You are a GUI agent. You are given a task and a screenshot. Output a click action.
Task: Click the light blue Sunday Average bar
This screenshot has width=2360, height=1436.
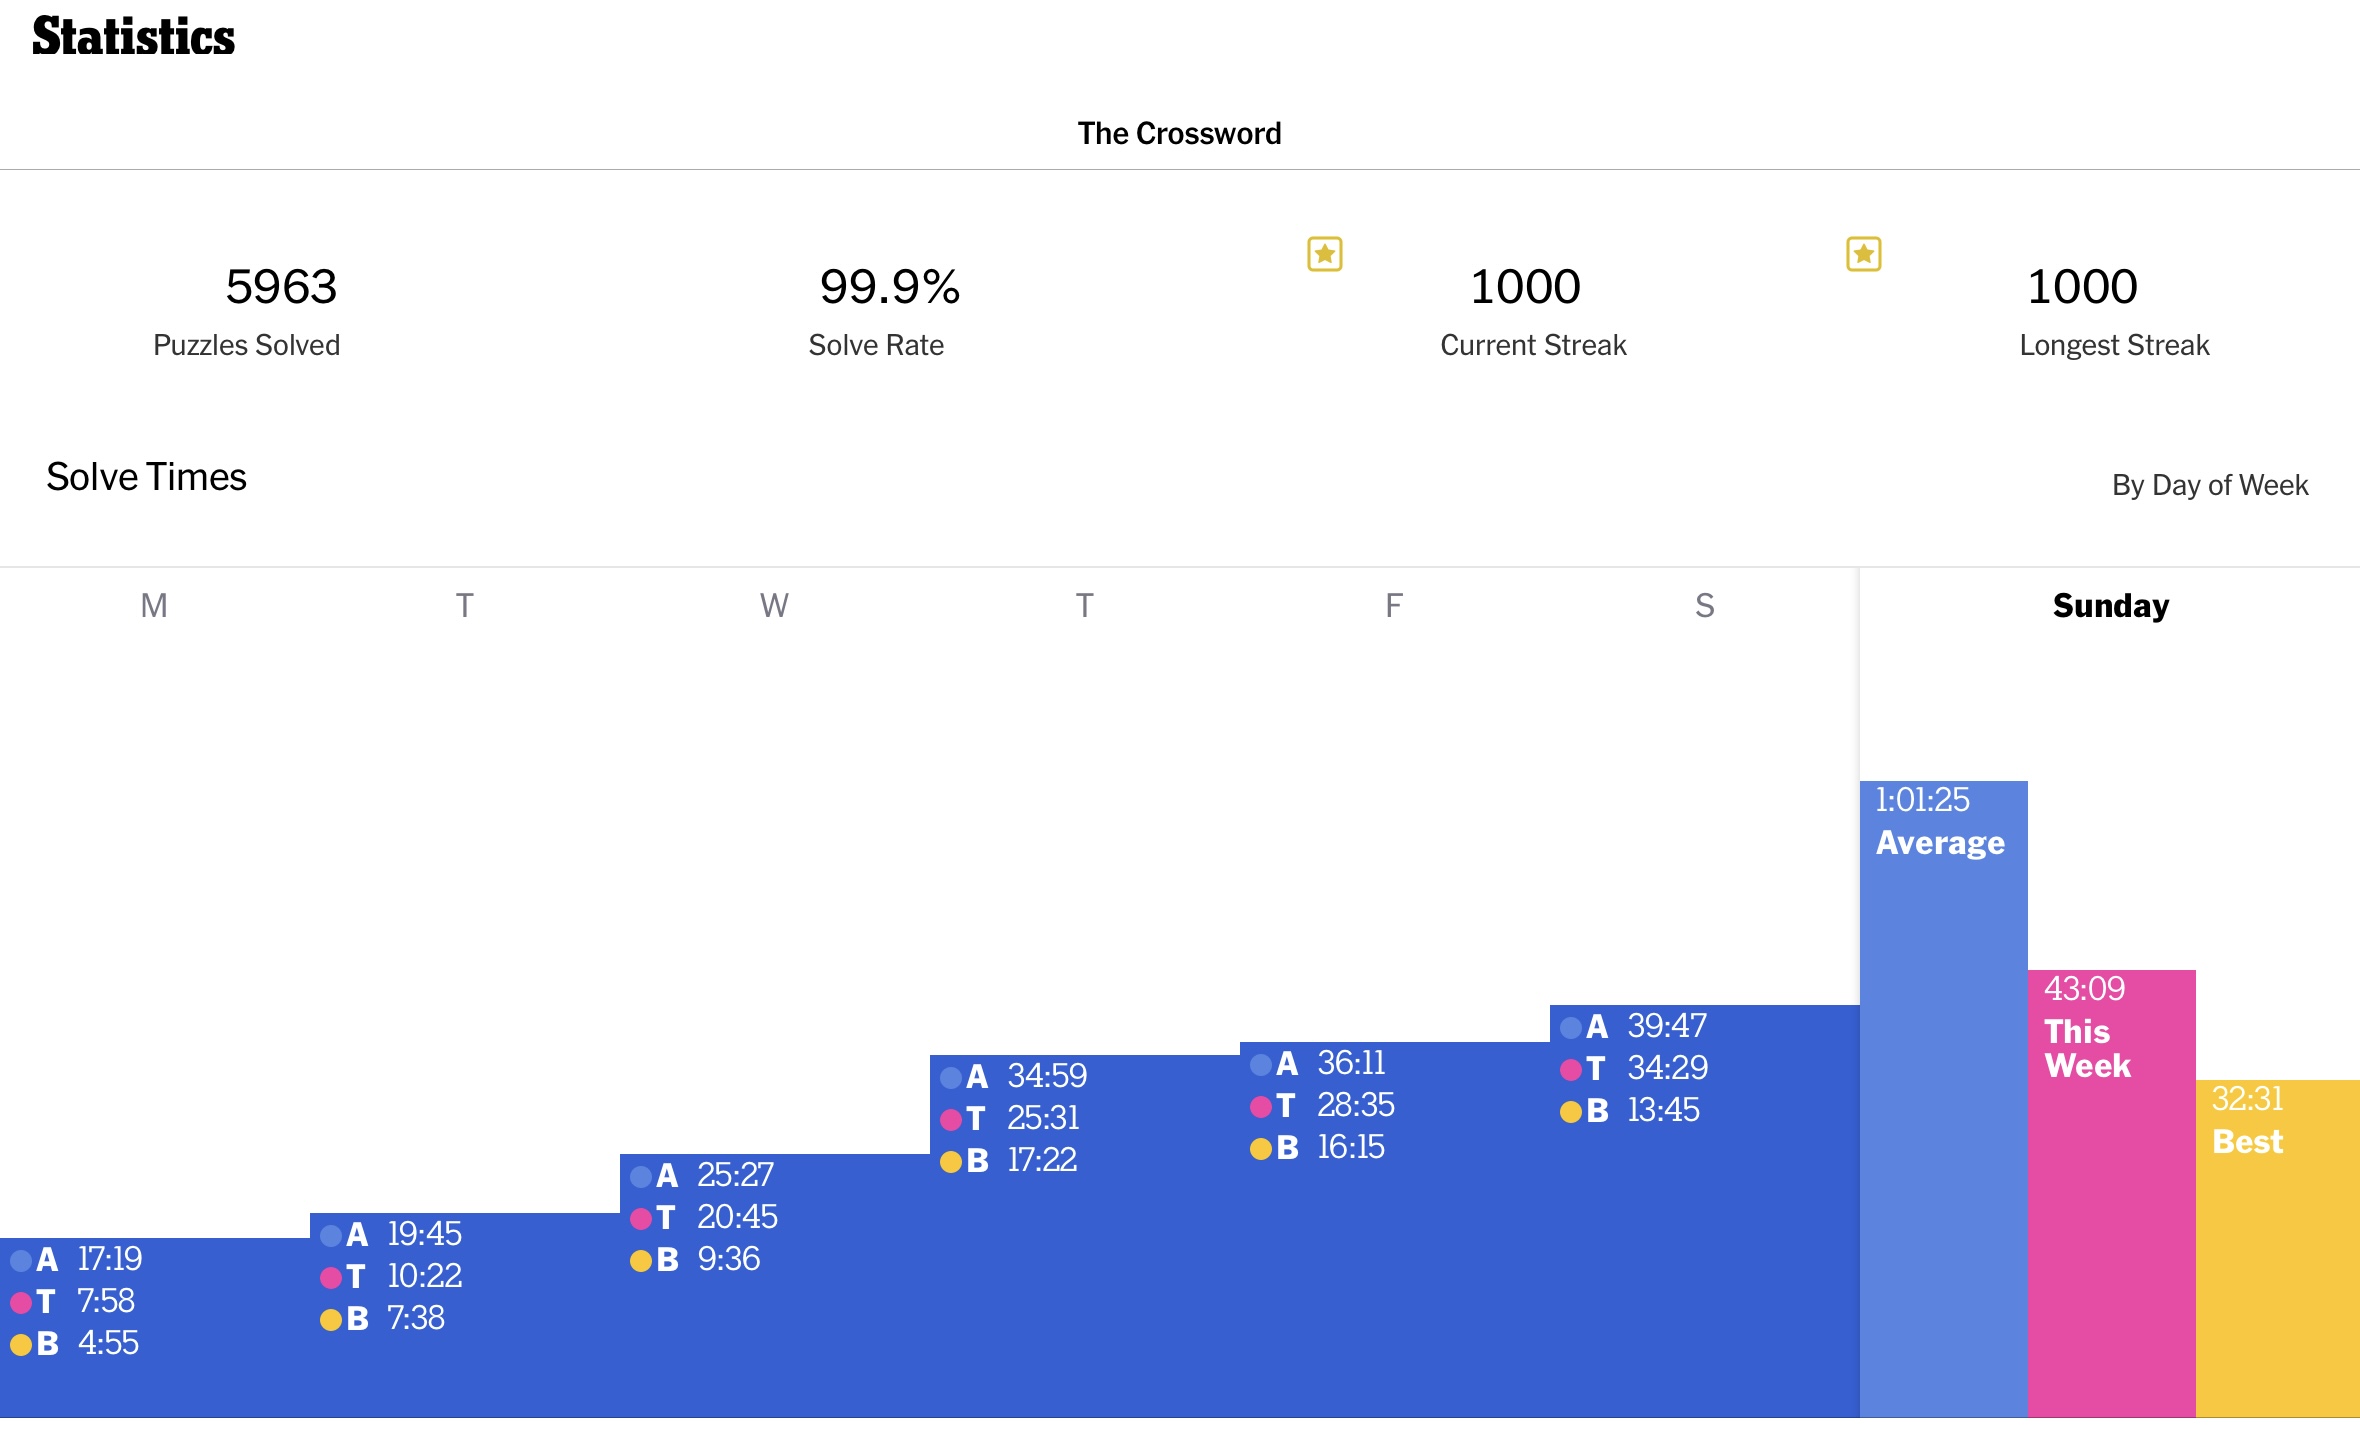point(1943,1098)
